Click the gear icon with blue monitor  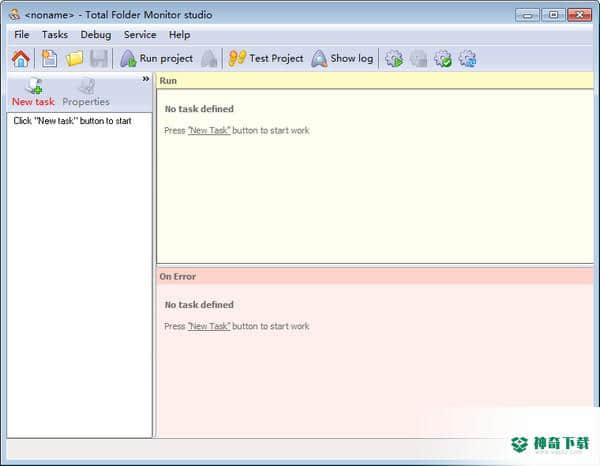(x=467, y=59)
